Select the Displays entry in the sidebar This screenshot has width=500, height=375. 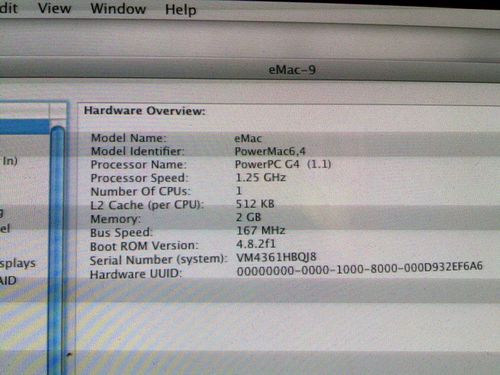[17, 263]
